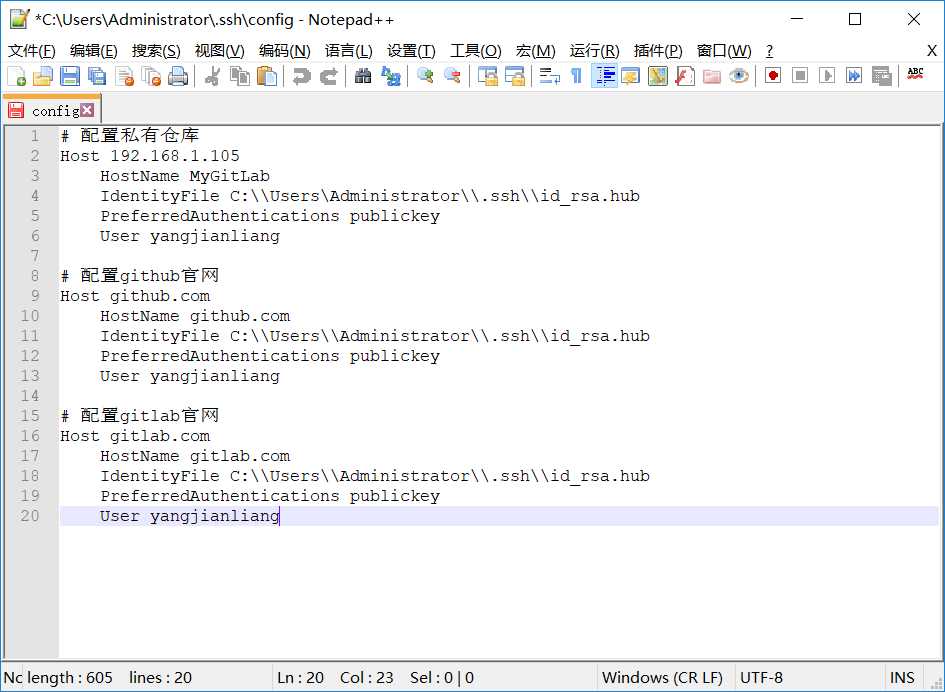Close document X at menu bar right
The width and height of the screenshot is (945, 692).
pos(932,51)
